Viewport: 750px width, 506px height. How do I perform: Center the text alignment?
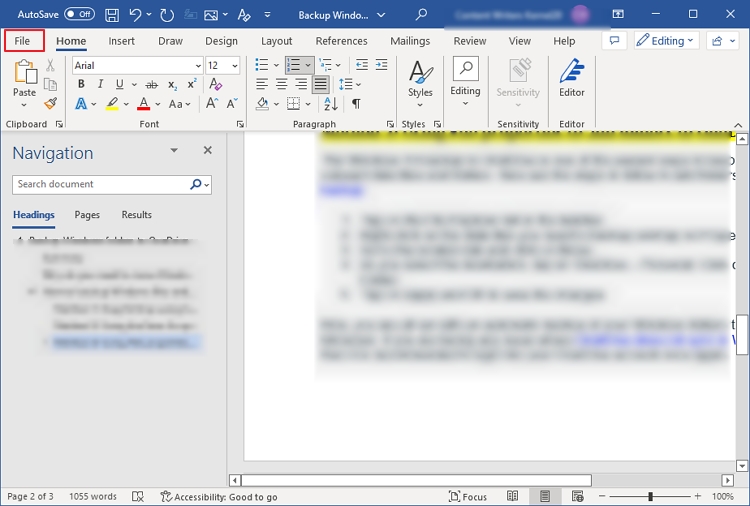point(281,84)
